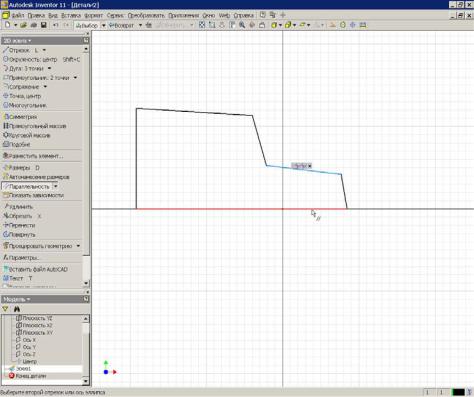Select Плоскость YZ in model tree
Image resolution: width=474 pixels, height=397 pixels.
(34, 318)
